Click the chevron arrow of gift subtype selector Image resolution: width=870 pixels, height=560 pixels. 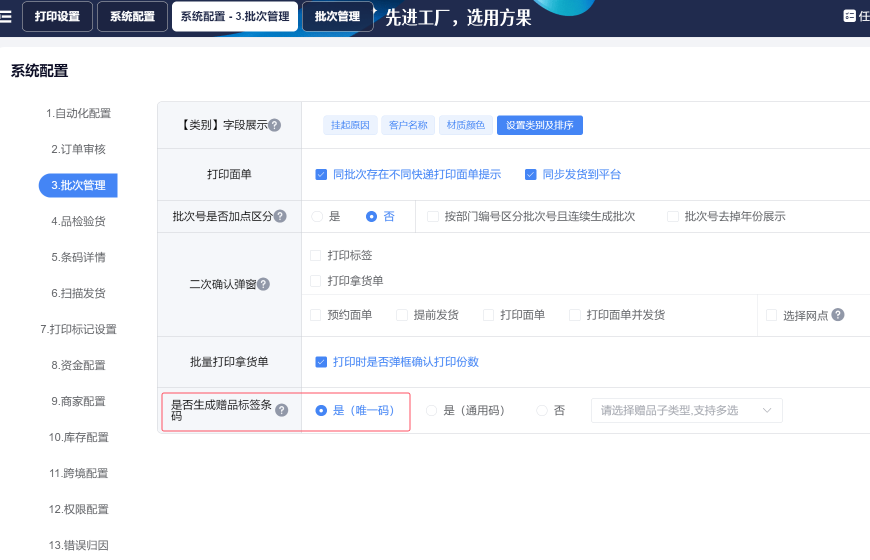click(767, 410)
